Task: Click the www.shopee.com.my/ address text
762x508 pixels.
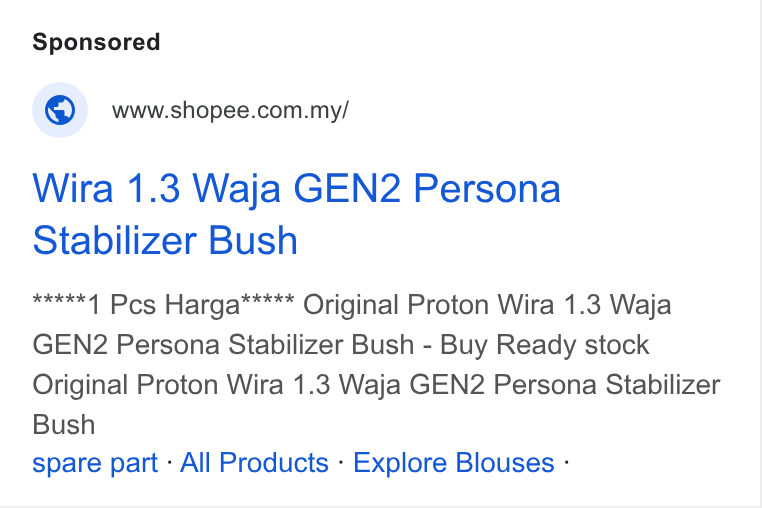Action: 230,110
